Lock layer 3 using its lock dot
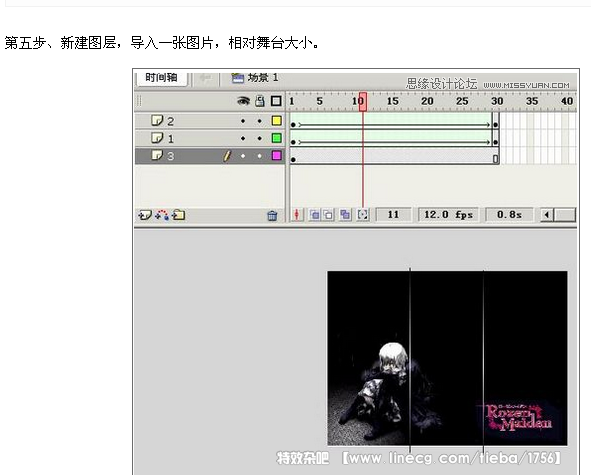Image resolution: width=591 pixels, height=475 pixels. click(260, 156)
